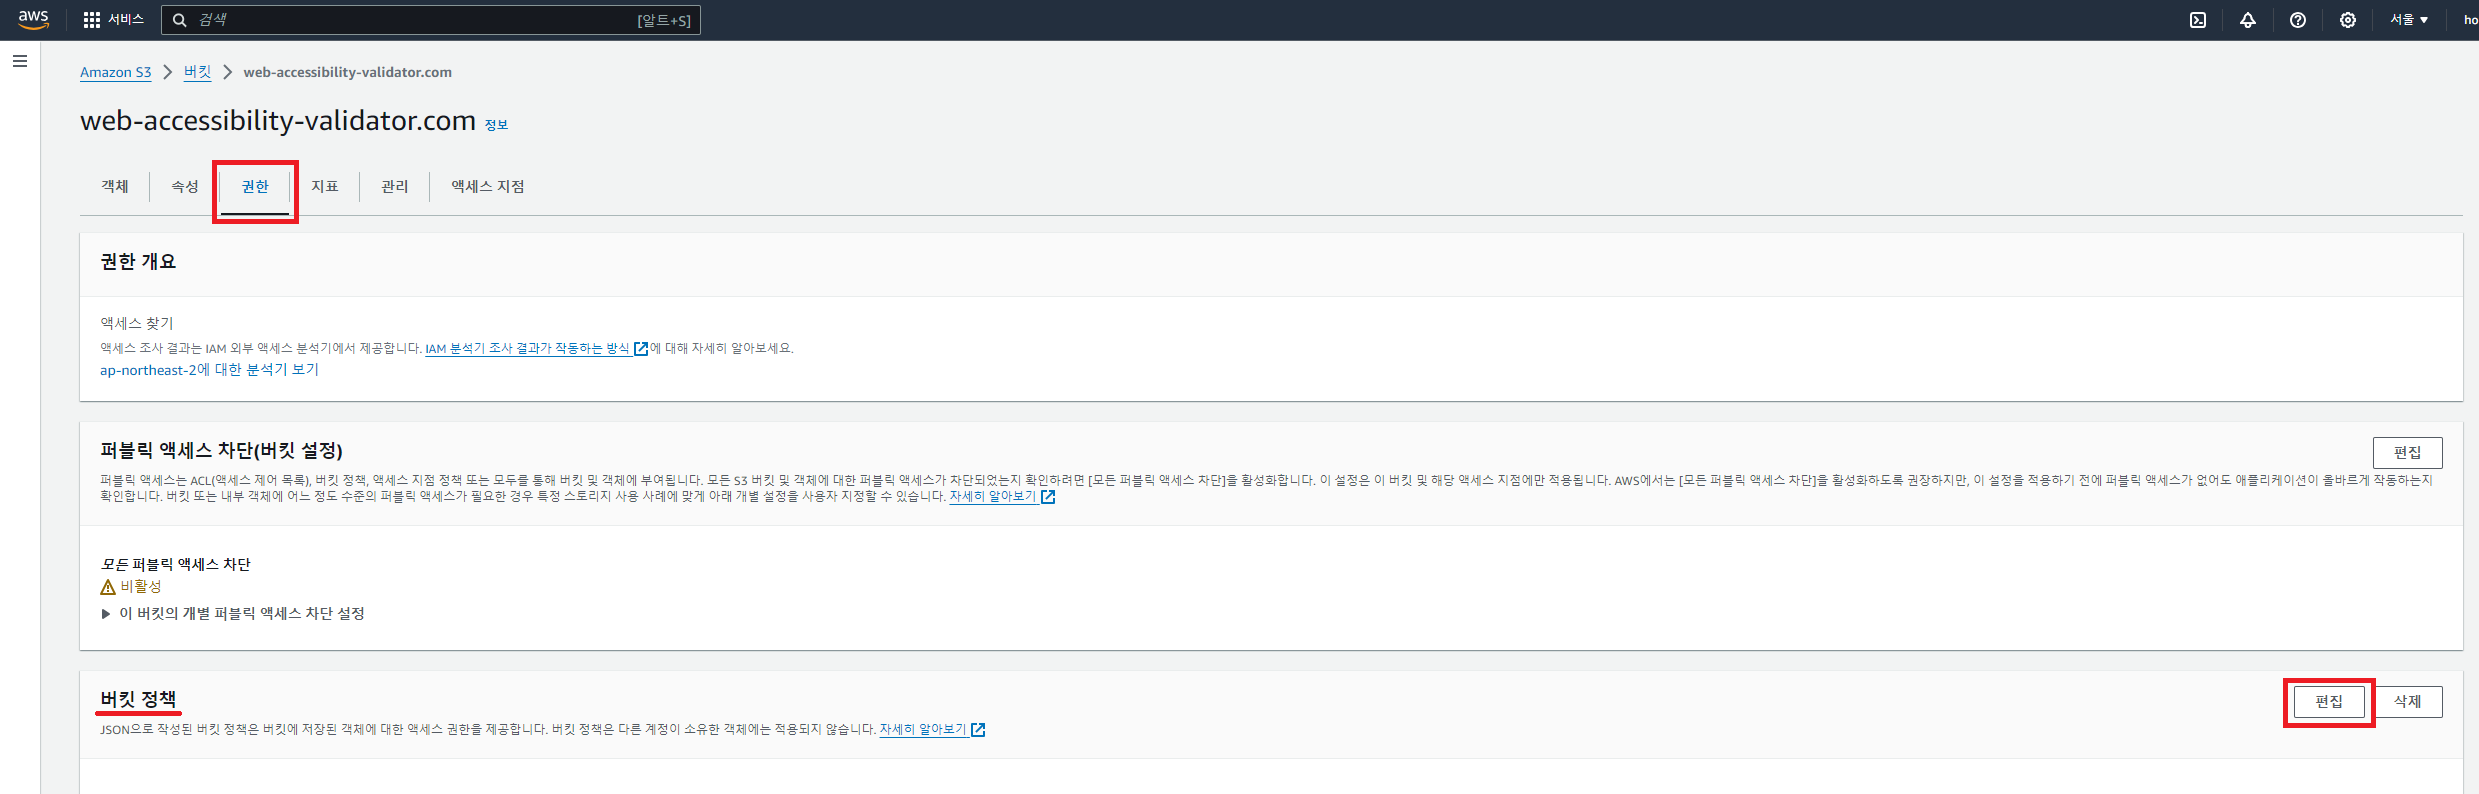Go to 버킷 breadcrumb link

click(x=197, y=72)
